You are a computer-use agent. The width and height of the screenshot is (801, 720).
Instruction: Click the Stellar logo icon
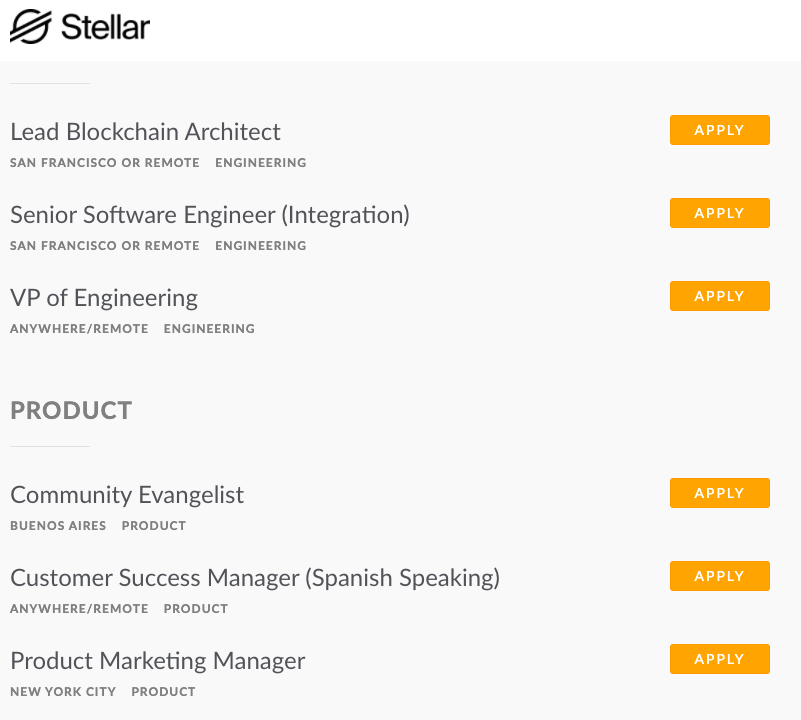coord(29,27)
